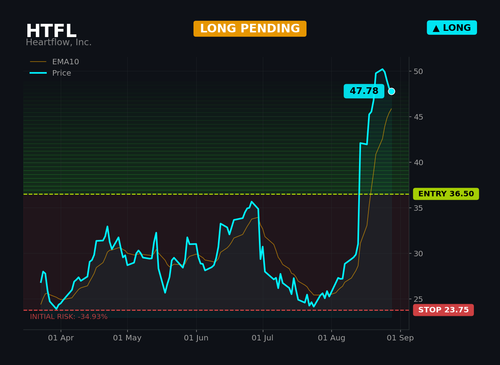The width and height of the screenshot is (500, 365).
Task: Click the 25 price axis tick
Action: pos(418,299)
